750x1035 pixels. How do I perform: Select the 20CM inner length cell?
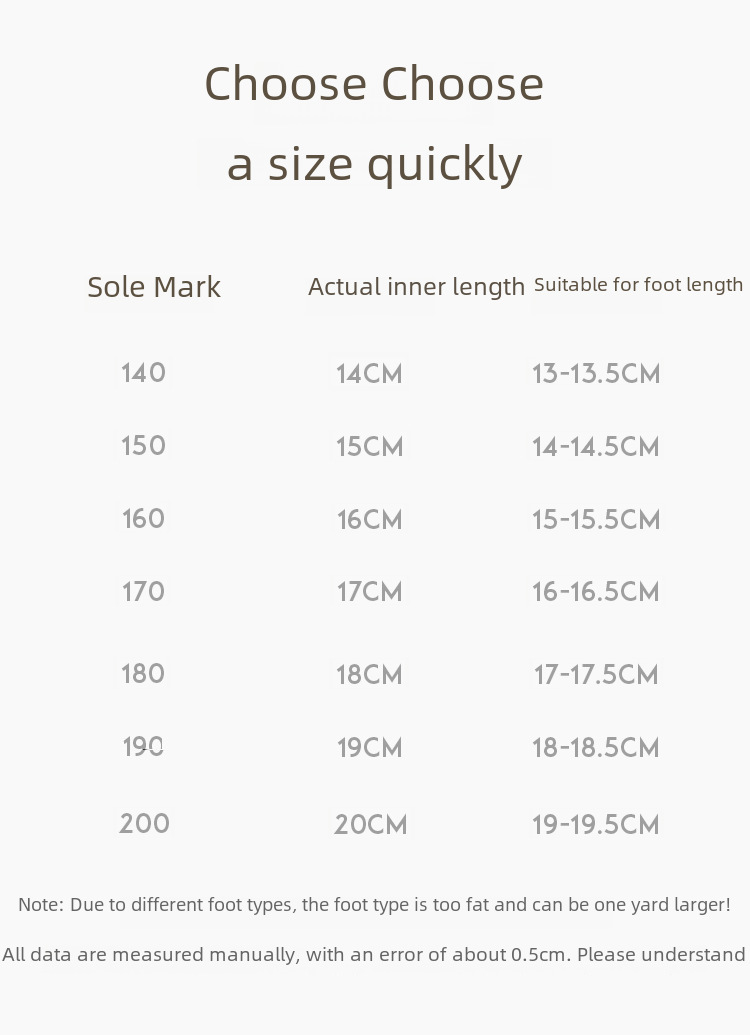tap(370, 825)
